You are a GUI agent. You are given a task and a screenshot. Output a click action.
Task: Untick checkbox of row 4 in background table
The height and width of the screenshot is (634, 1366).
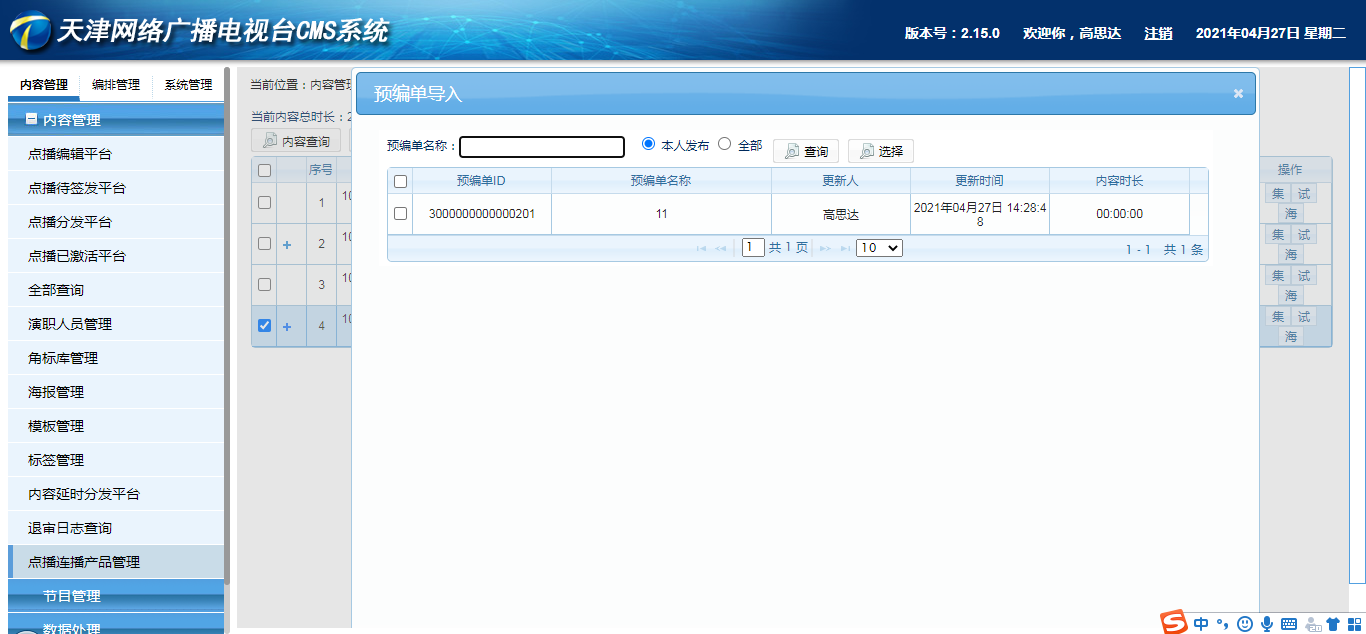[x=264, y=325]
